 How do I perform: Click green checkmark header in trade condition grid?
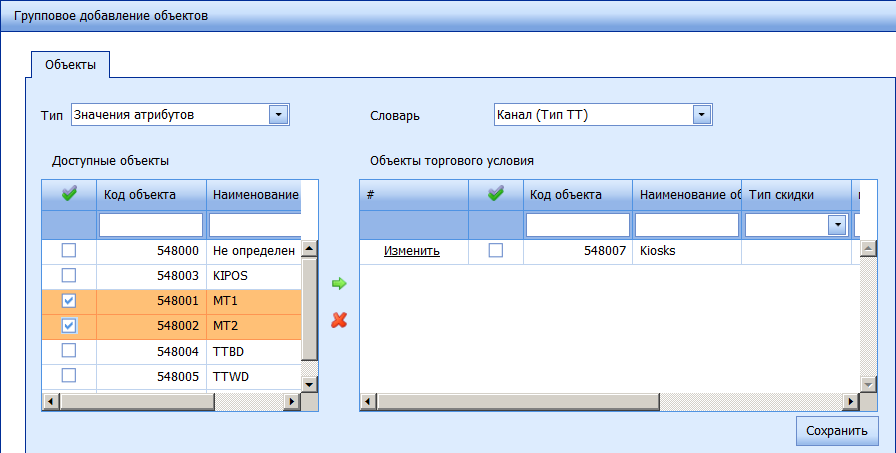click(x=496, y=195)
